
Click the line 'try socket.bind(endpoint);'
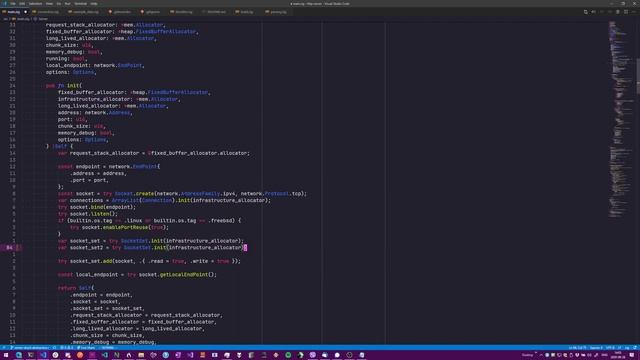click(x=97, y=207)
